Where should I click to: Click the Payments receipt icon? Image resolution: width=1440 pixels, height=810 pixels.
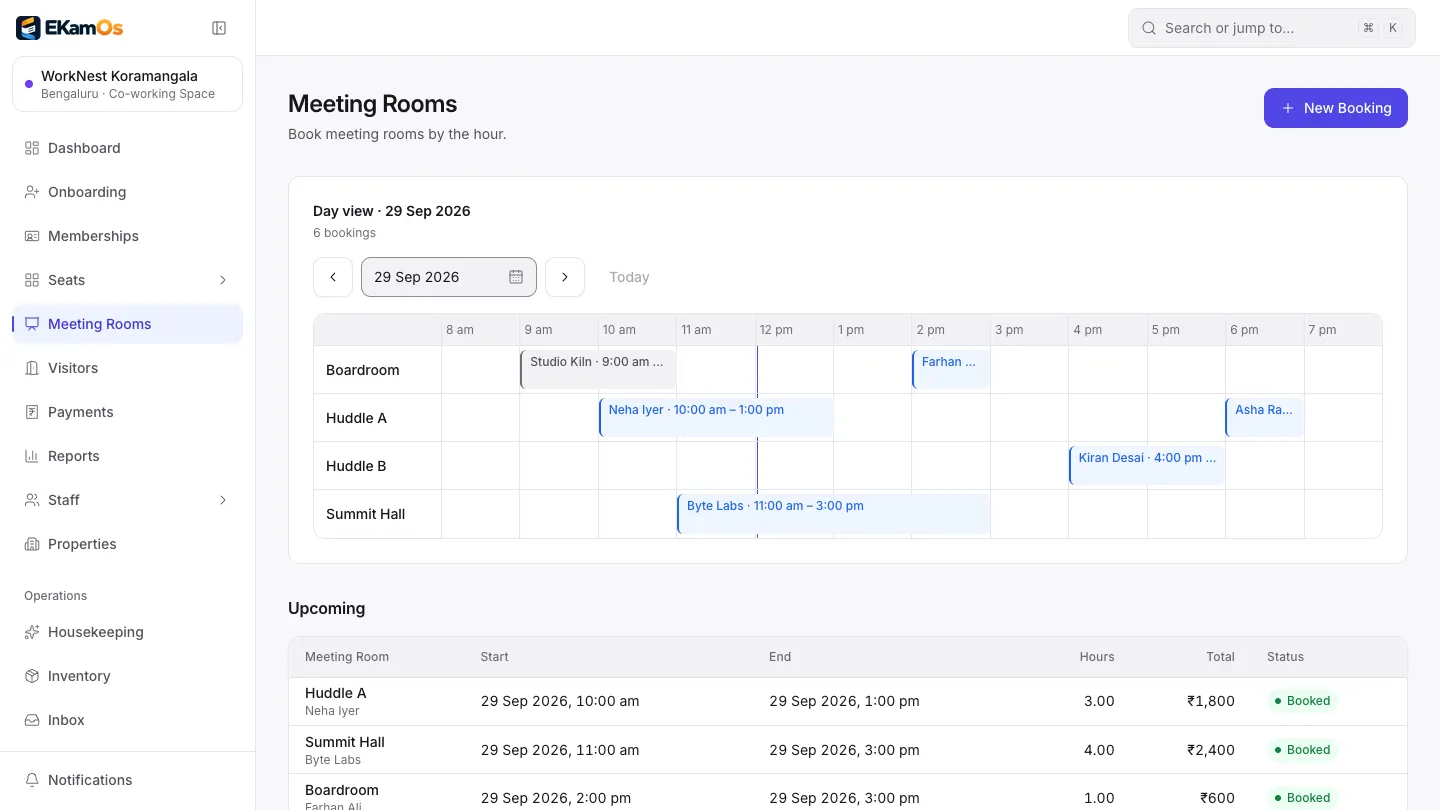[32, 412]
